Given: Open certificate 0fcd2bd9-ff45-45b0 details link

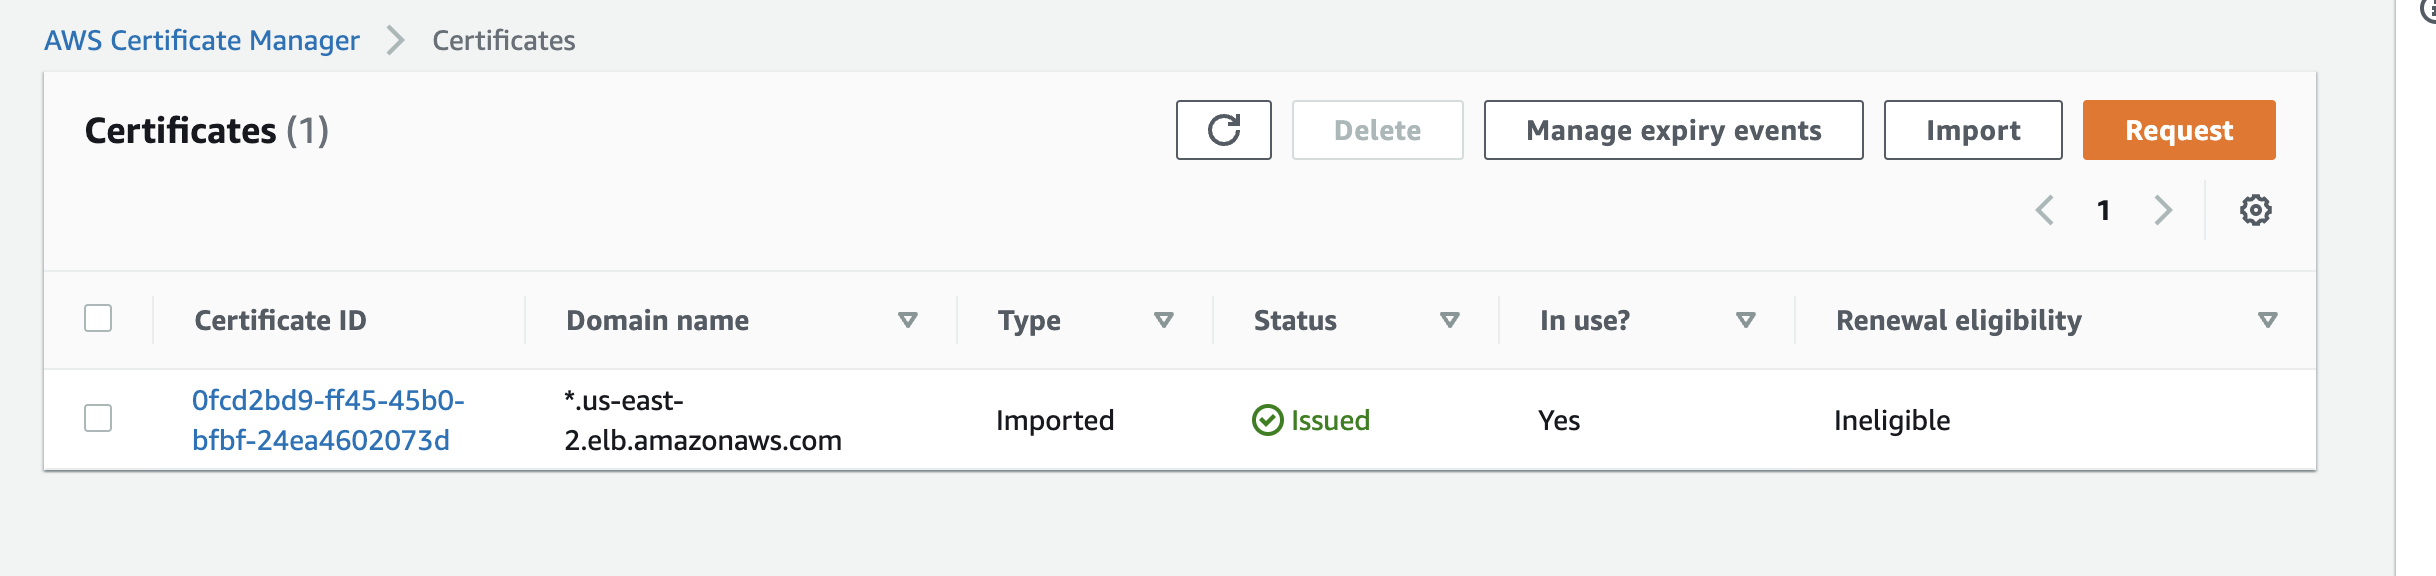Looking at the screenshot, I should pyautogui.click(x=328, y=420).
